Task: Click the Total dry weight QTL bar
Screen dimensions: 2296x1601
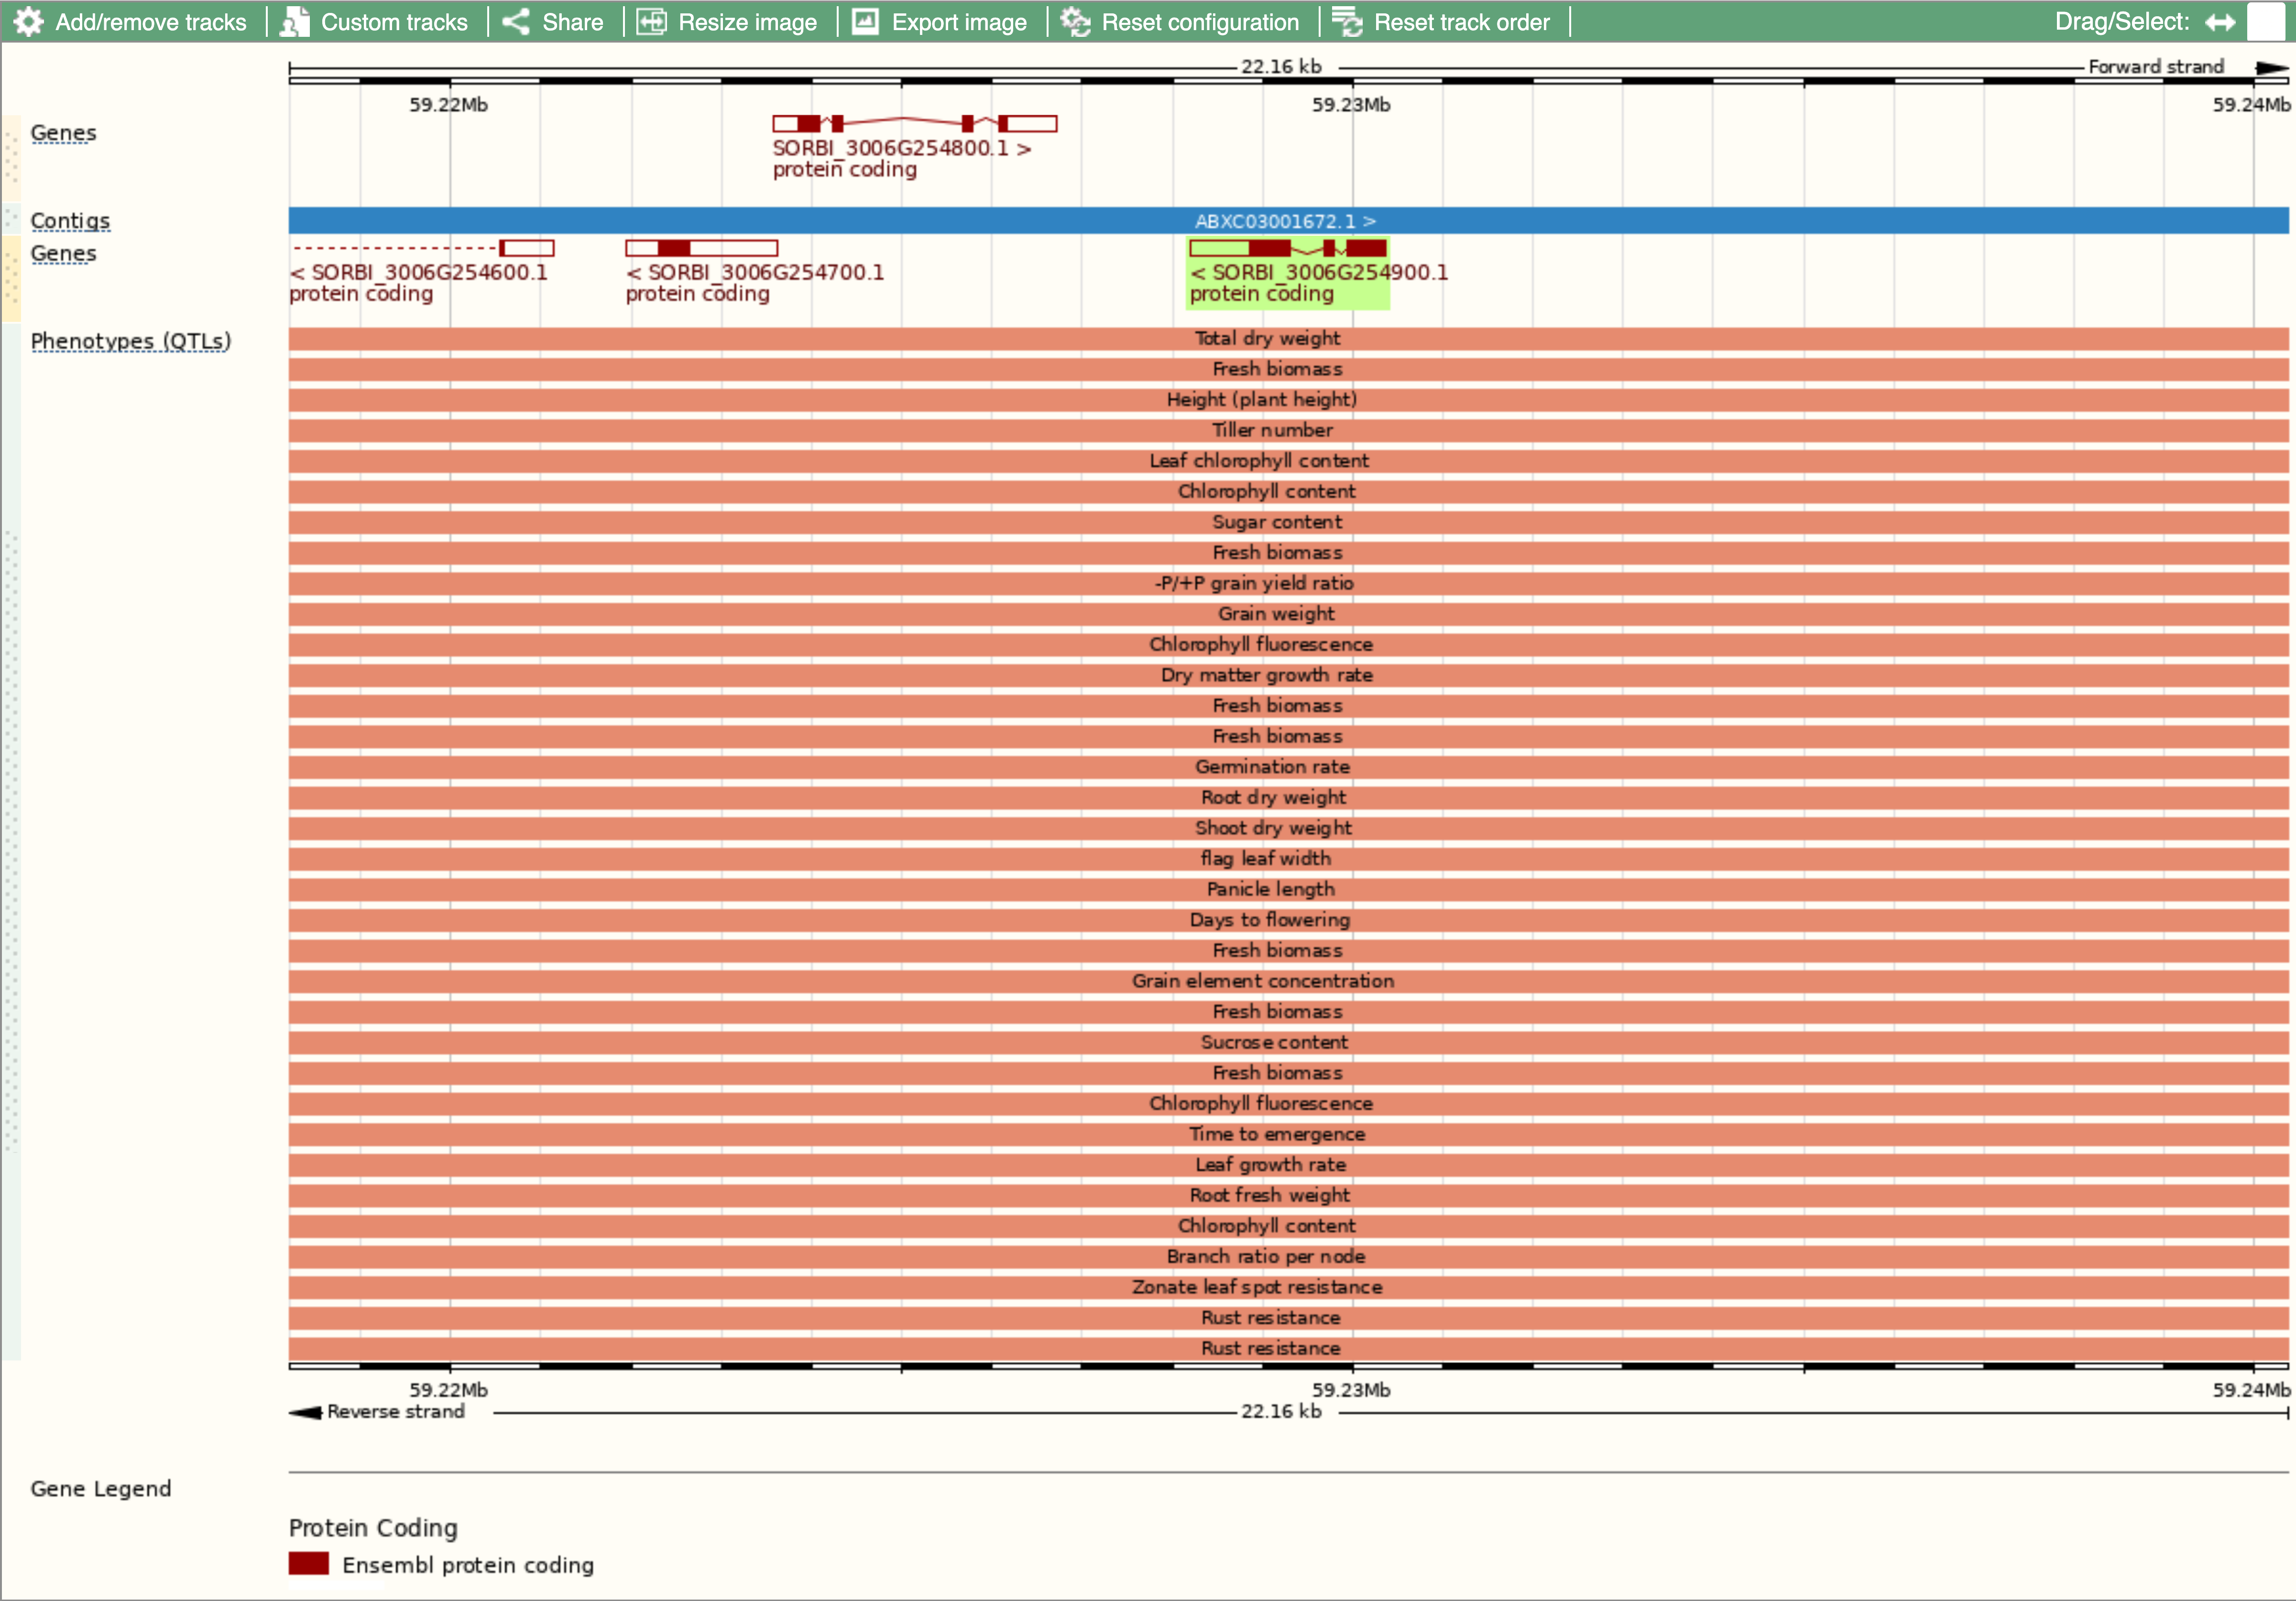Action: [1288, 338]
